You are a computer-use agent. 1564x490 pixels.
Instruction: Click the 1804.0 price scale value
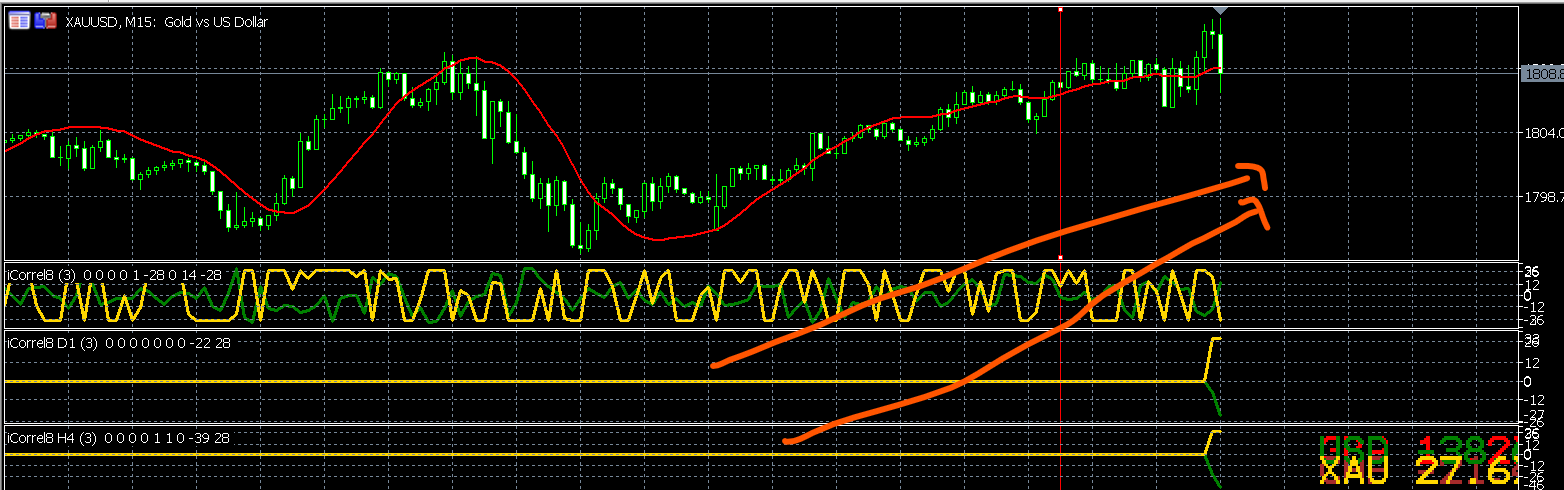click(x=1545, y=132)
